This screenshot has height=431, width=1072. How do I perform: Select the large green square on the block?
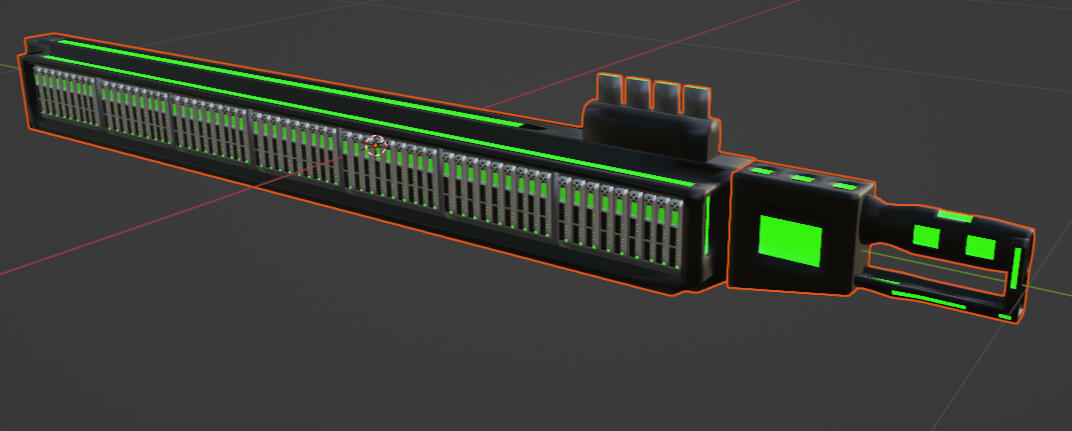point(790,240)
